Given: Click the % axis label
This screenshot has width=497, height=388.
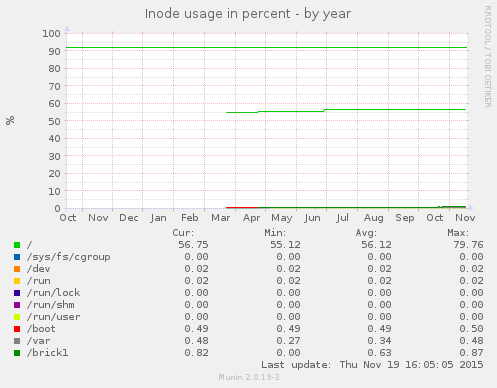Looking at the screenshot, I should tap(10, 120).
